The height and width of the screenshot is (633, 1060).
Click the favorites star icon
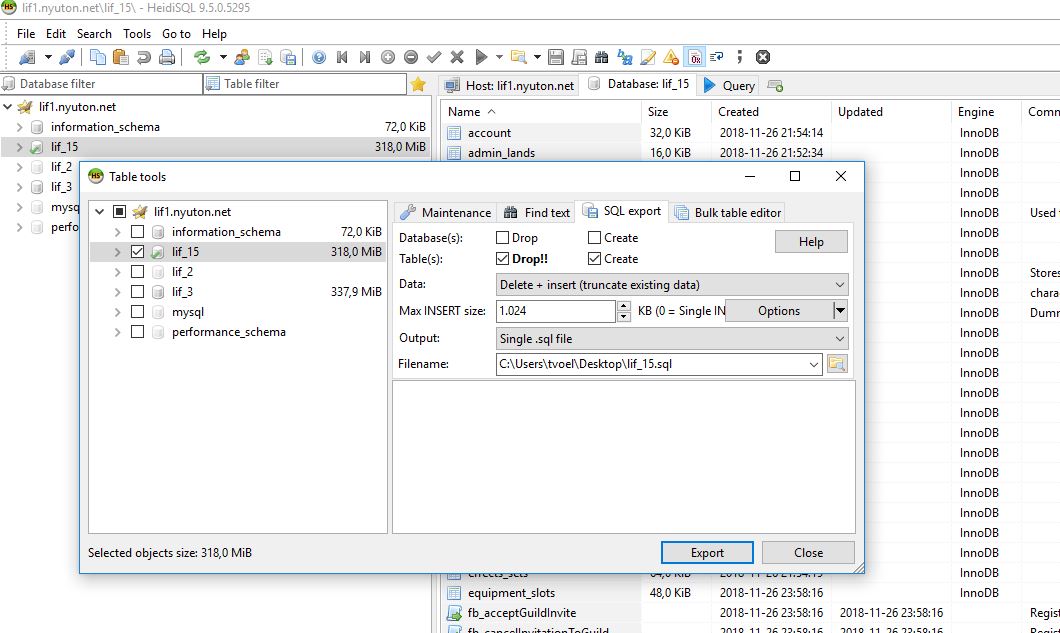(418, 84)
